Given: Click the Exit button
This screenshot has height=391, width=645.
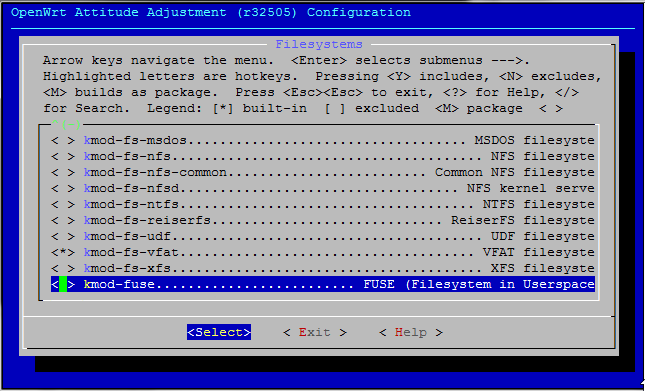Looking at the screenshot, I should (315, 332).
